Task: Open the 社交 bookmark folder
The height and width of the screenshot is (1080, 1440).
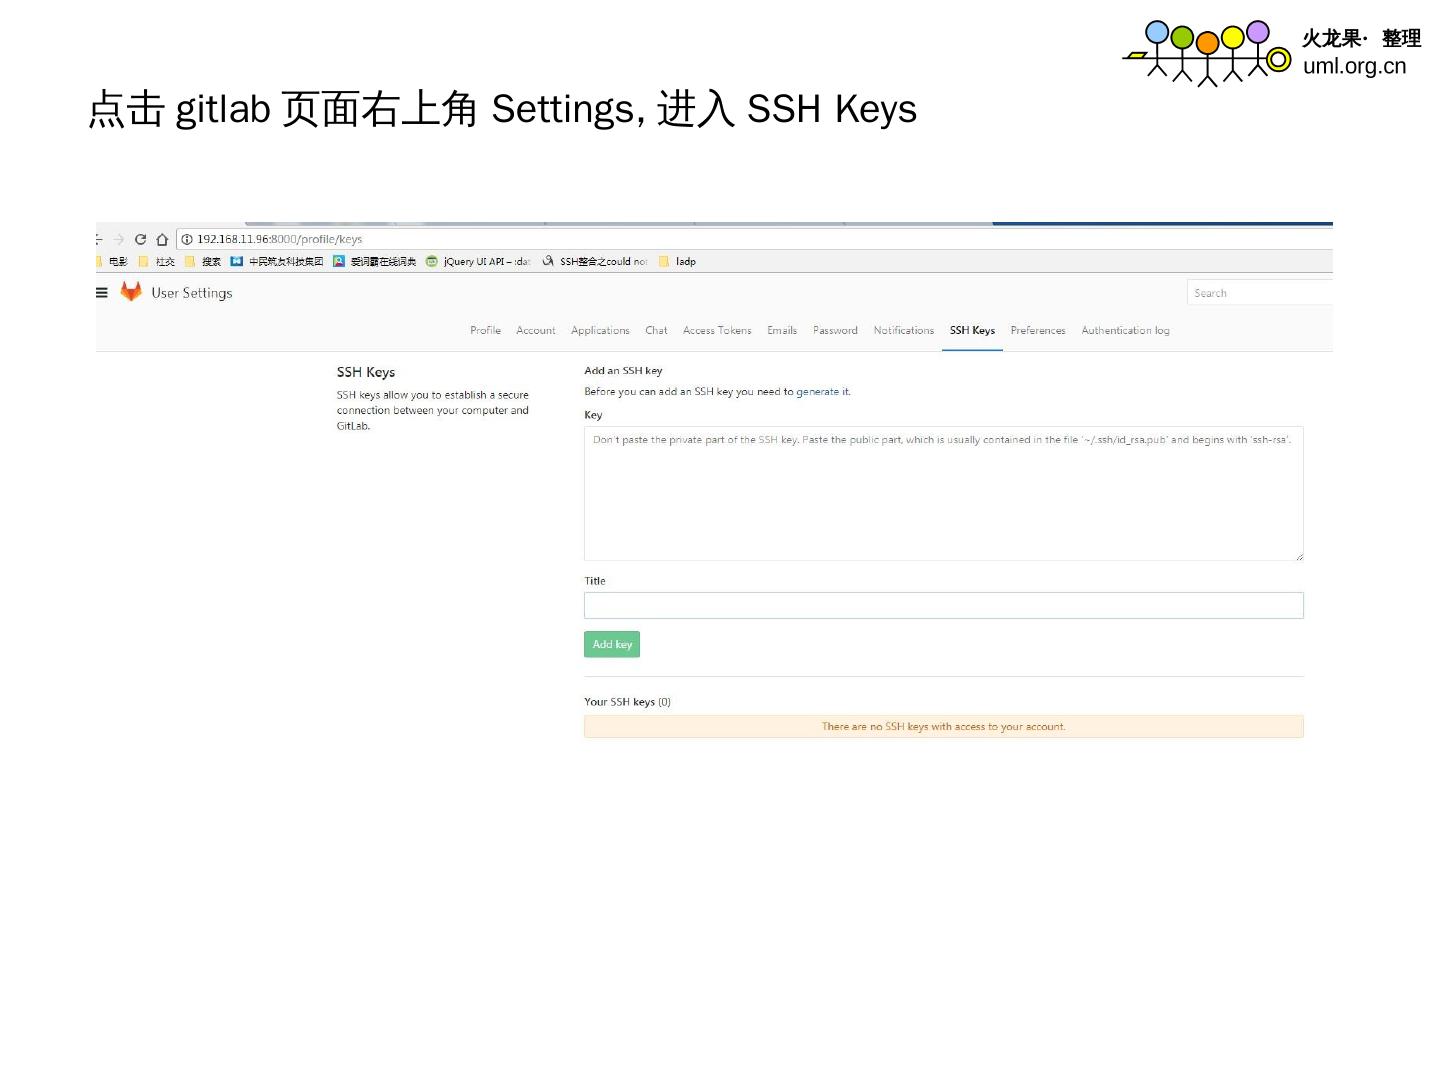Action: click(x=157, y=262)
